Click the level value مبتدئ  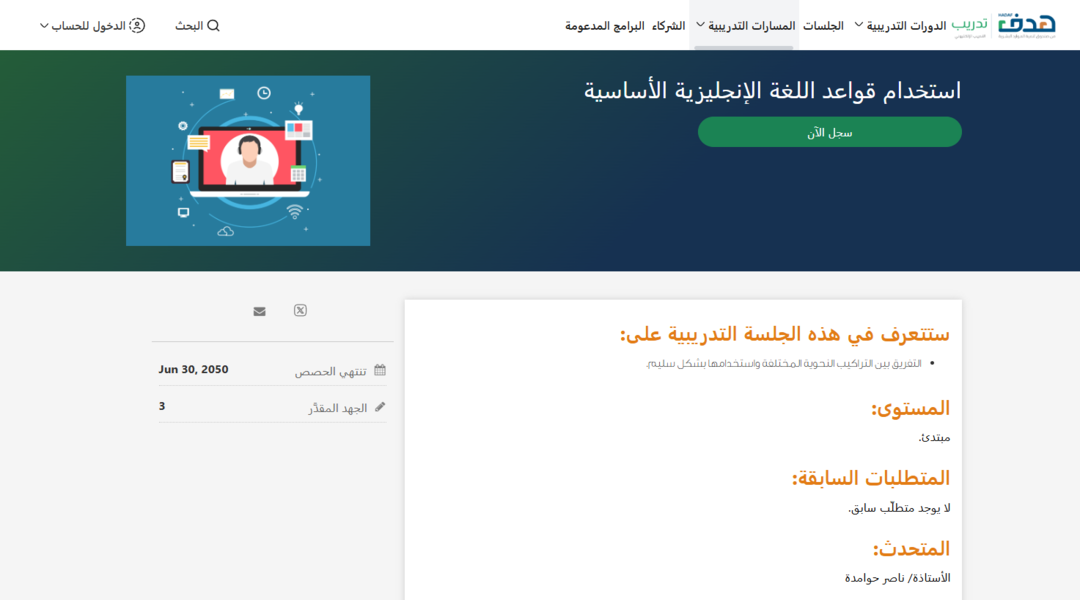935,437
